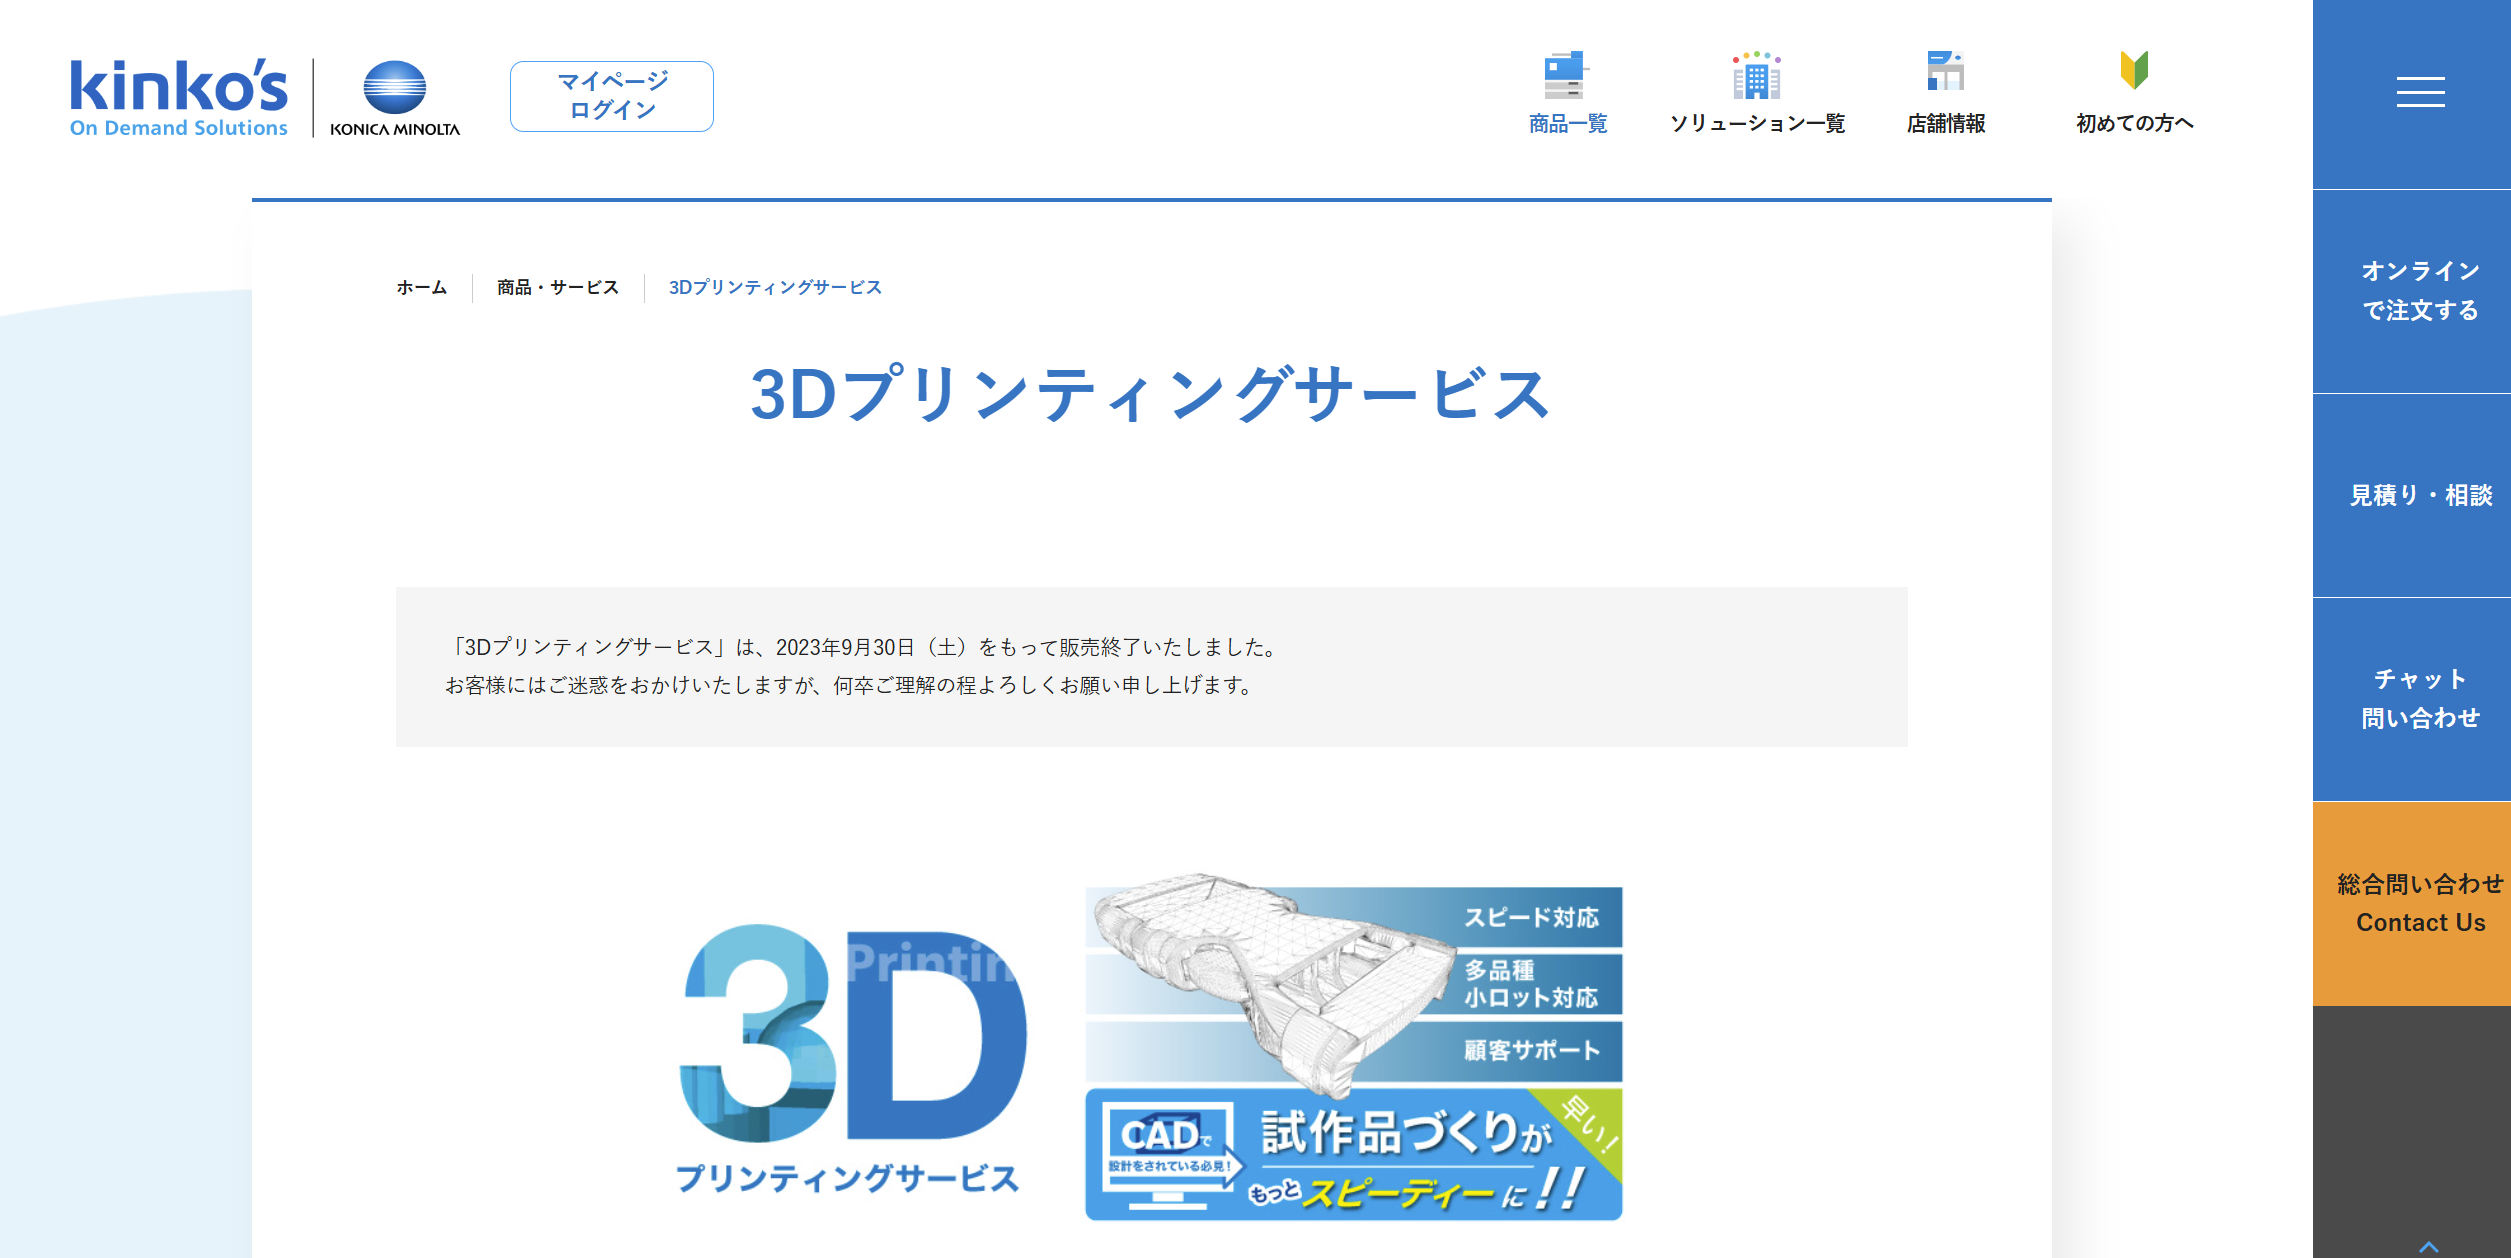The image size is (2511, 1258).
Task: Click 総合問い合わせ Contact Us button
Action: [2412, 904]
